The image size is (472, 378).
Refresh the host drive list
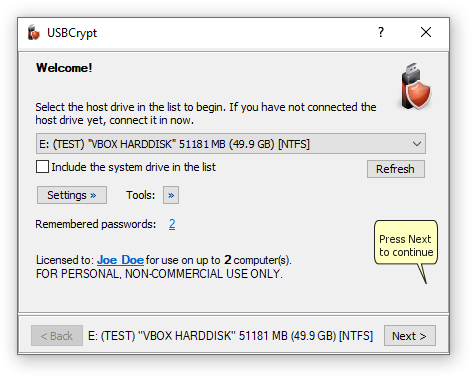pyautogui.click(x=396, y=169)
